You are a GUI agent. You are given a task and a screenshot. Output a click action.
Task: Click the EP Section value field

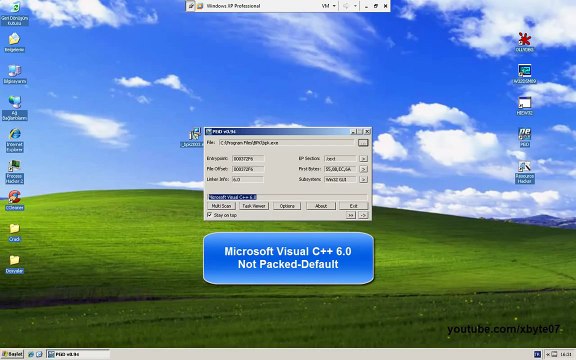click(x=340, y=159)
